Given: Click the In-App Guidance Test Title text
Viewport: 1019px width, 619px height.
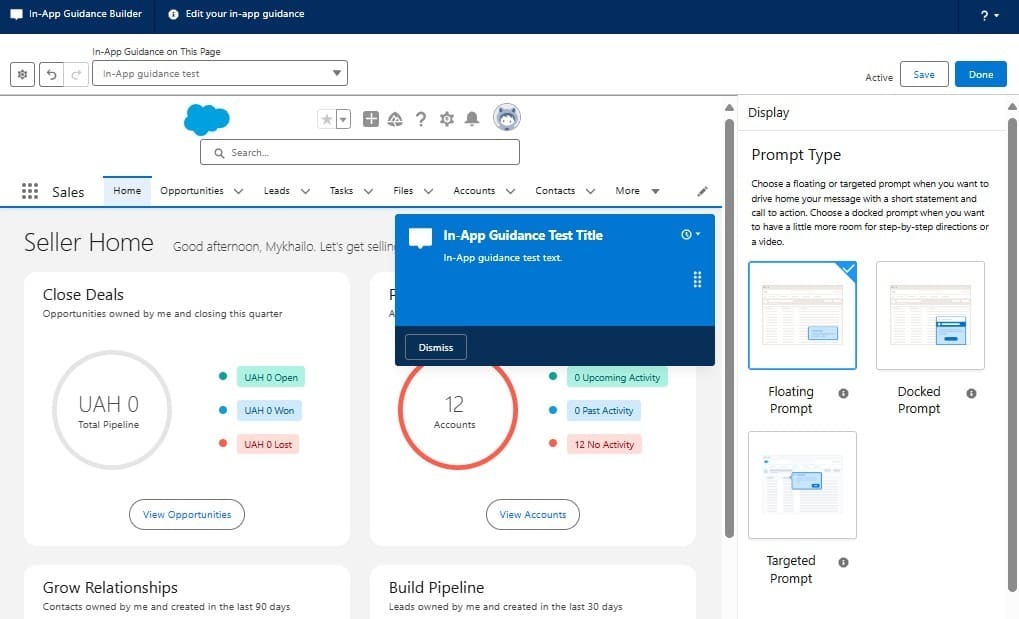Looking at the screenshot, I should [523, 235].
